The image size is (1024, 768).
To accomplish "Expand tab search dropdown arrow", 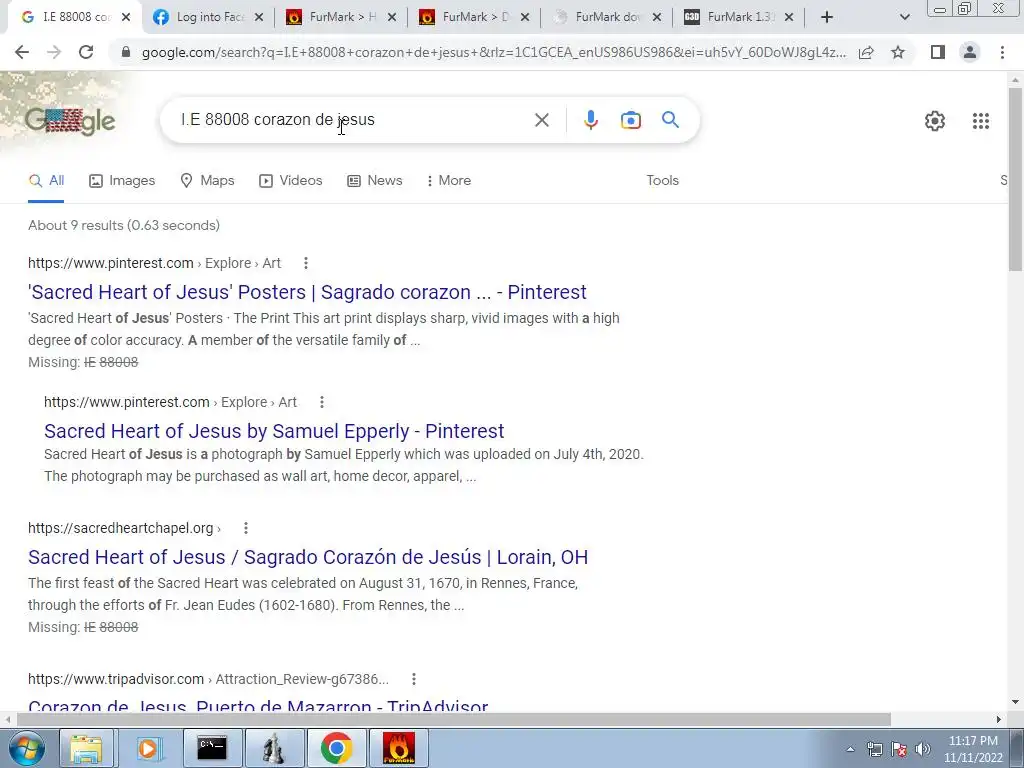I will click(x=904, y=18).
